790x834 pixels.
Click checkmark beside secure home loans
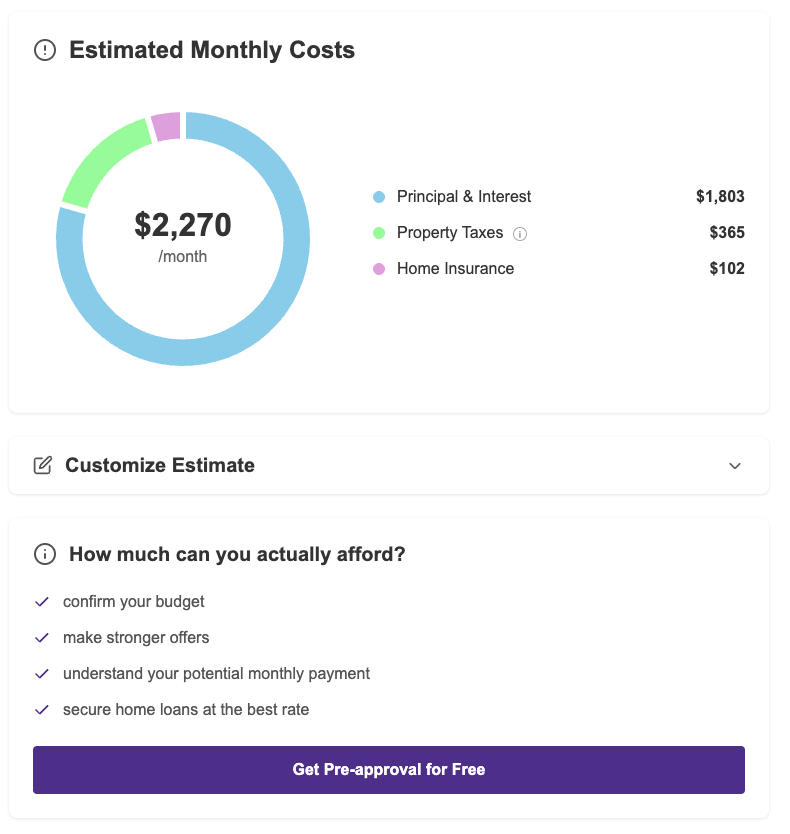click(x=42, y=710)
